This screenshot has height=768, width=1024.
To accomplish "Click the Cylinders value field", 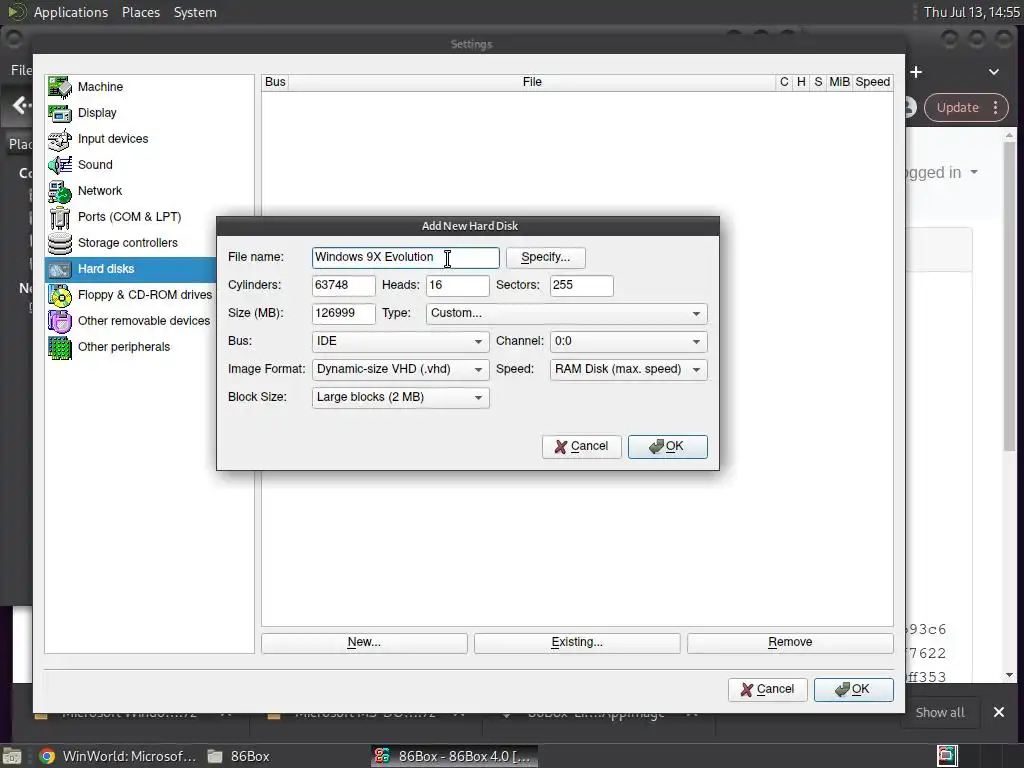I will click(344, 285).
